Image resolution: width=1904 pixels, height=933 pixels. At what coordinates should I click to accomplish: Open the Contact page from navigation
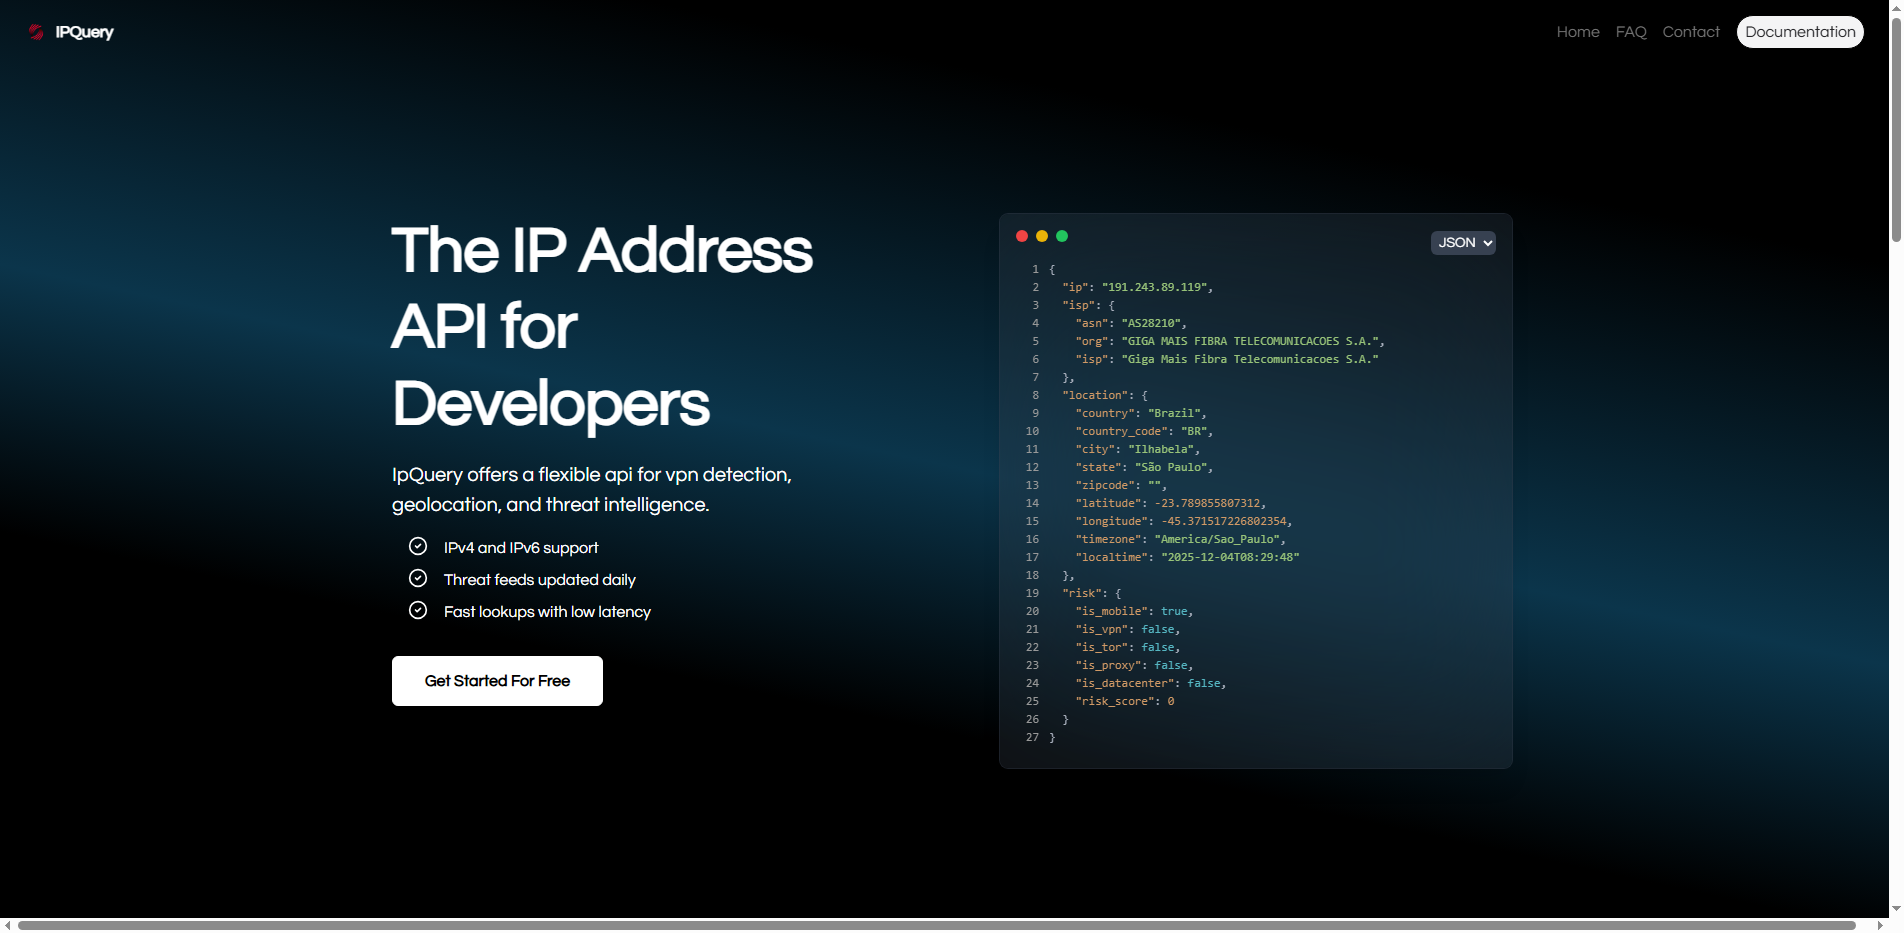1690,31
